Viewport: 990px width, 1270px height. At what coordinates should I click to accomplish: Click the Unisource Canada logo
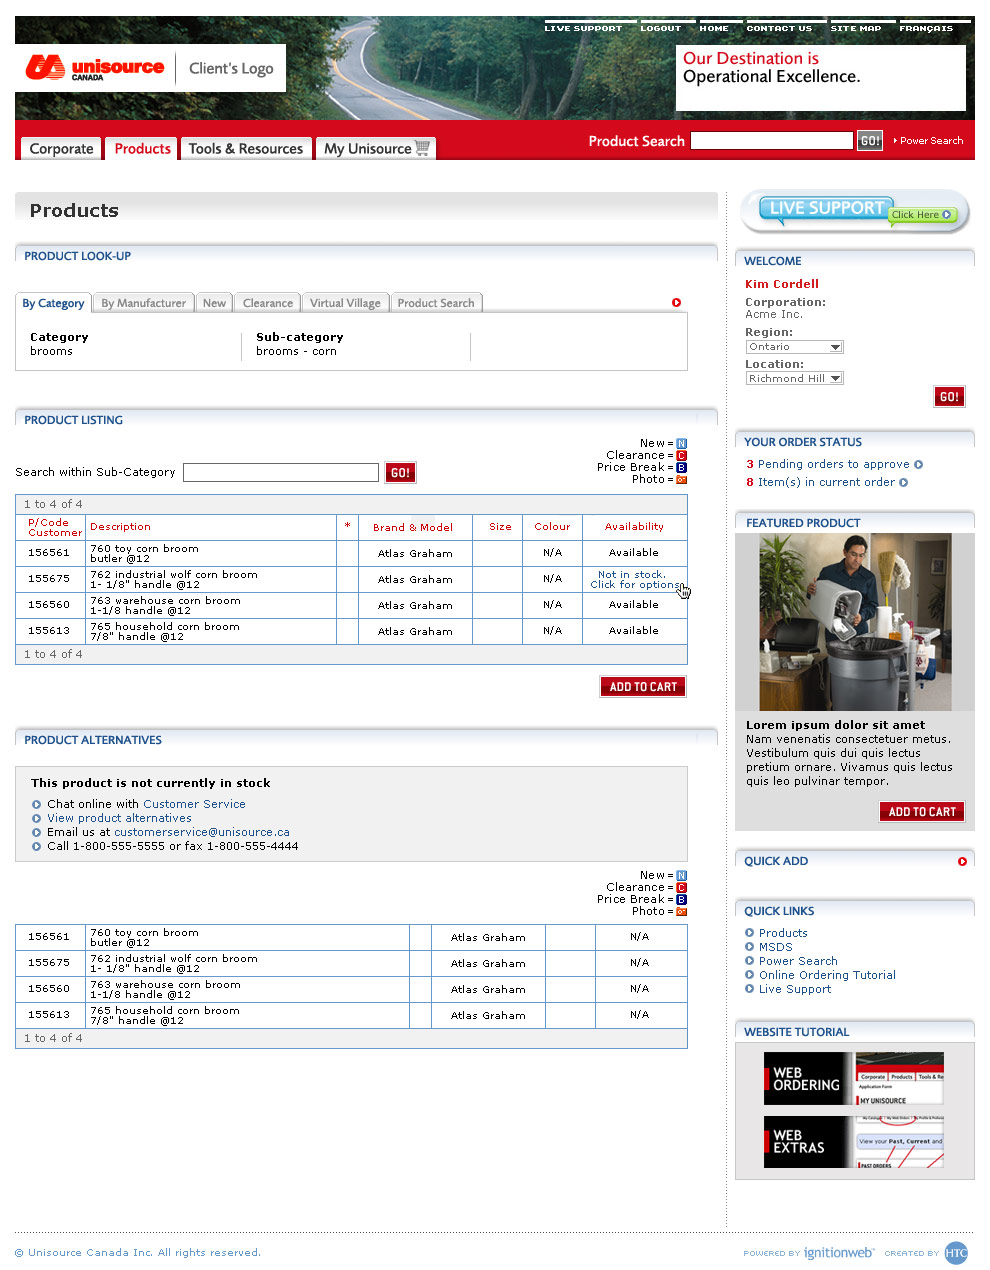(95, 68)
